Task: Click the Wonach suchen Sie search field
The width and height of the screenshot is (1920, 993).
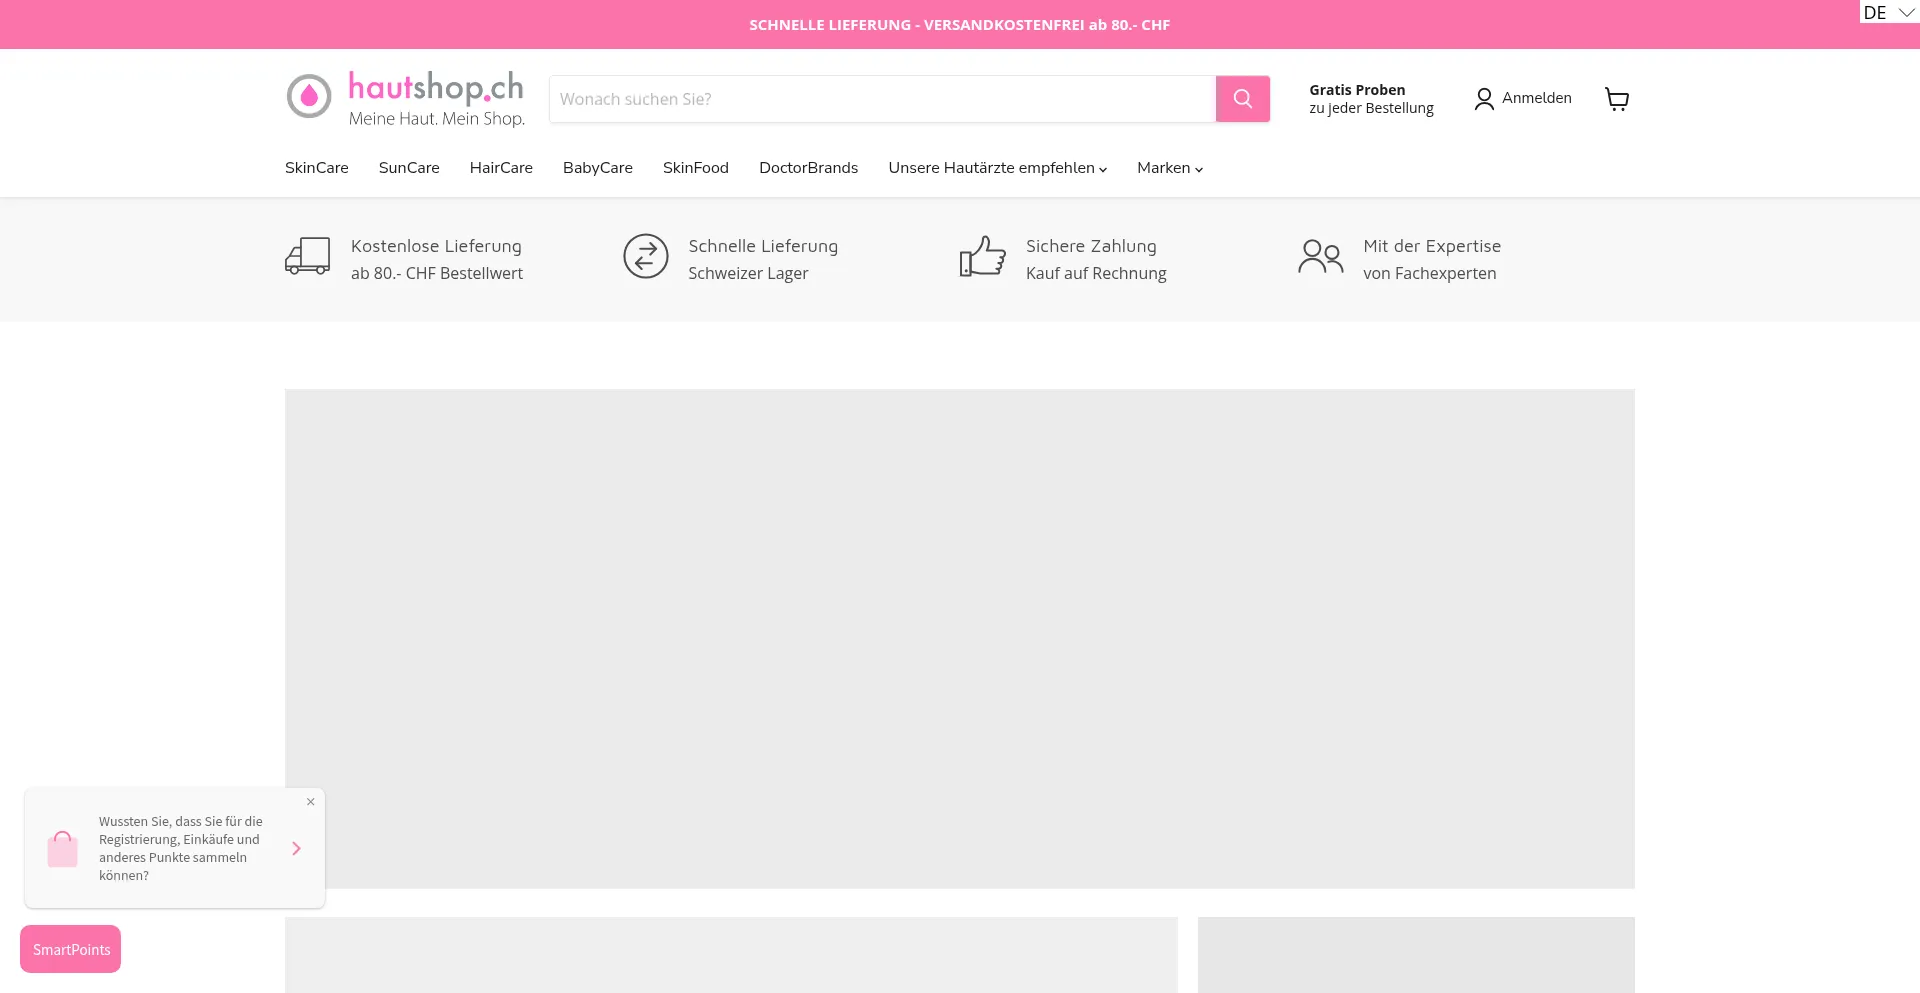Action: pyautogui.click(x=881, y=99)
